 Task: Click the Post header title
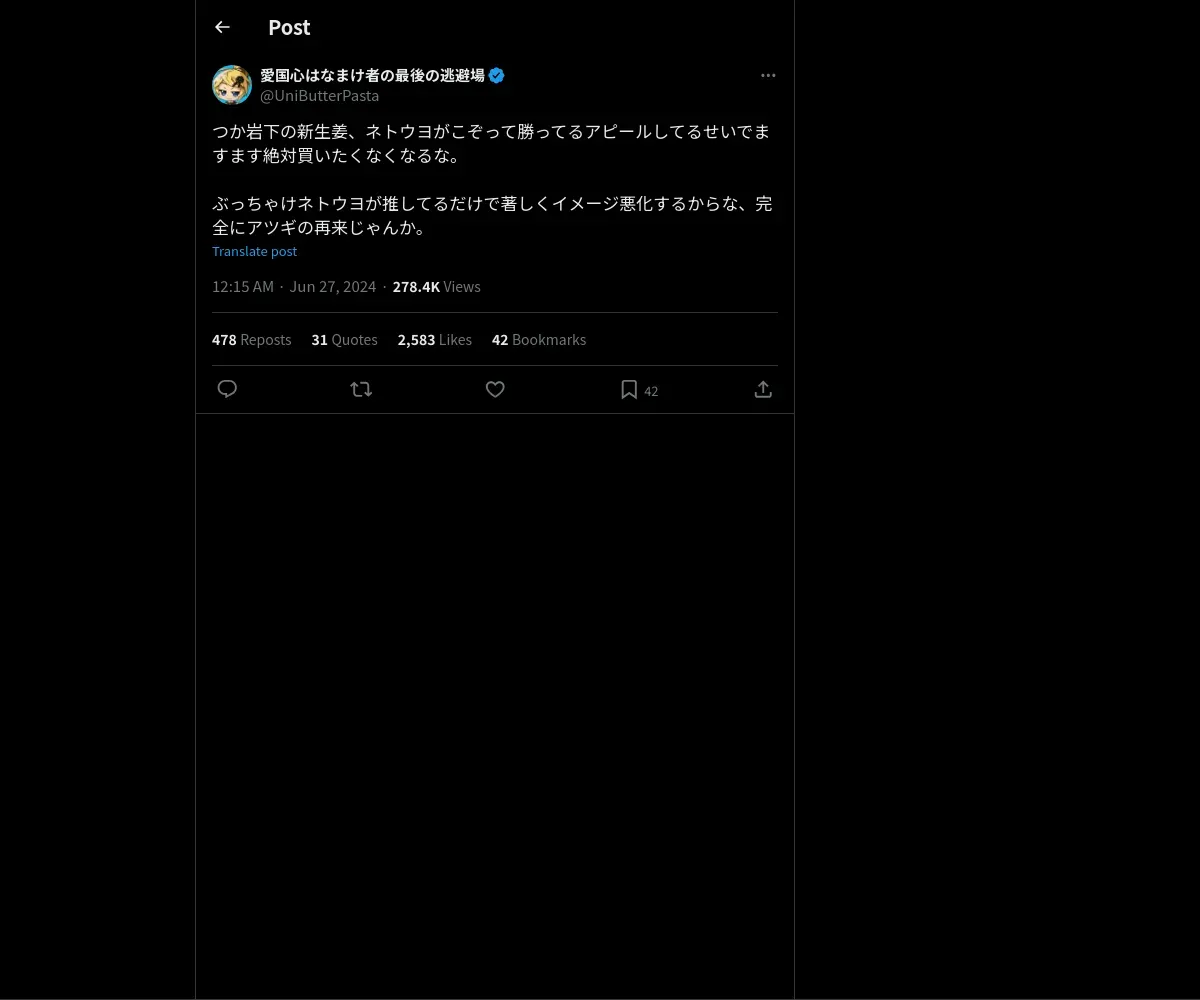click(289, 27)
